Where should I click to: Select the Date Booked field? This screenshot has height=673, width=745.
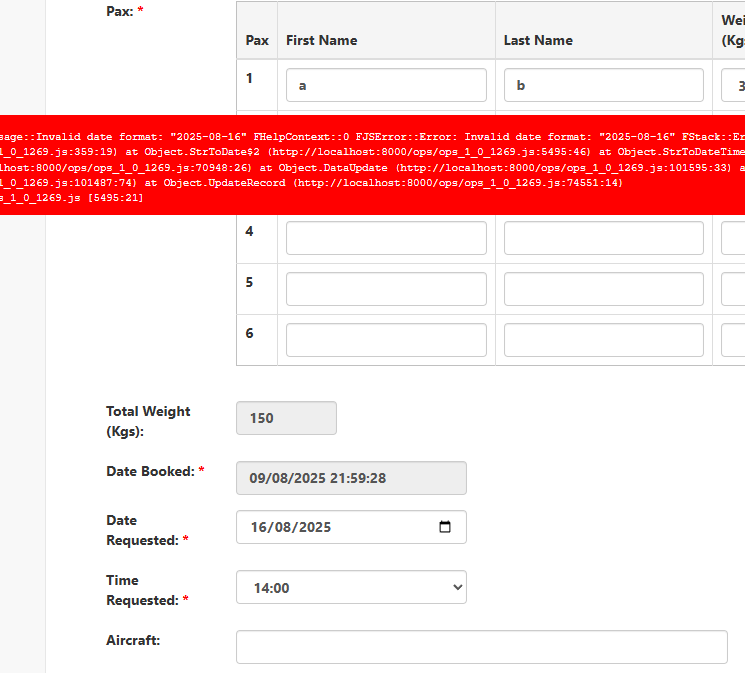coord(351,478)
